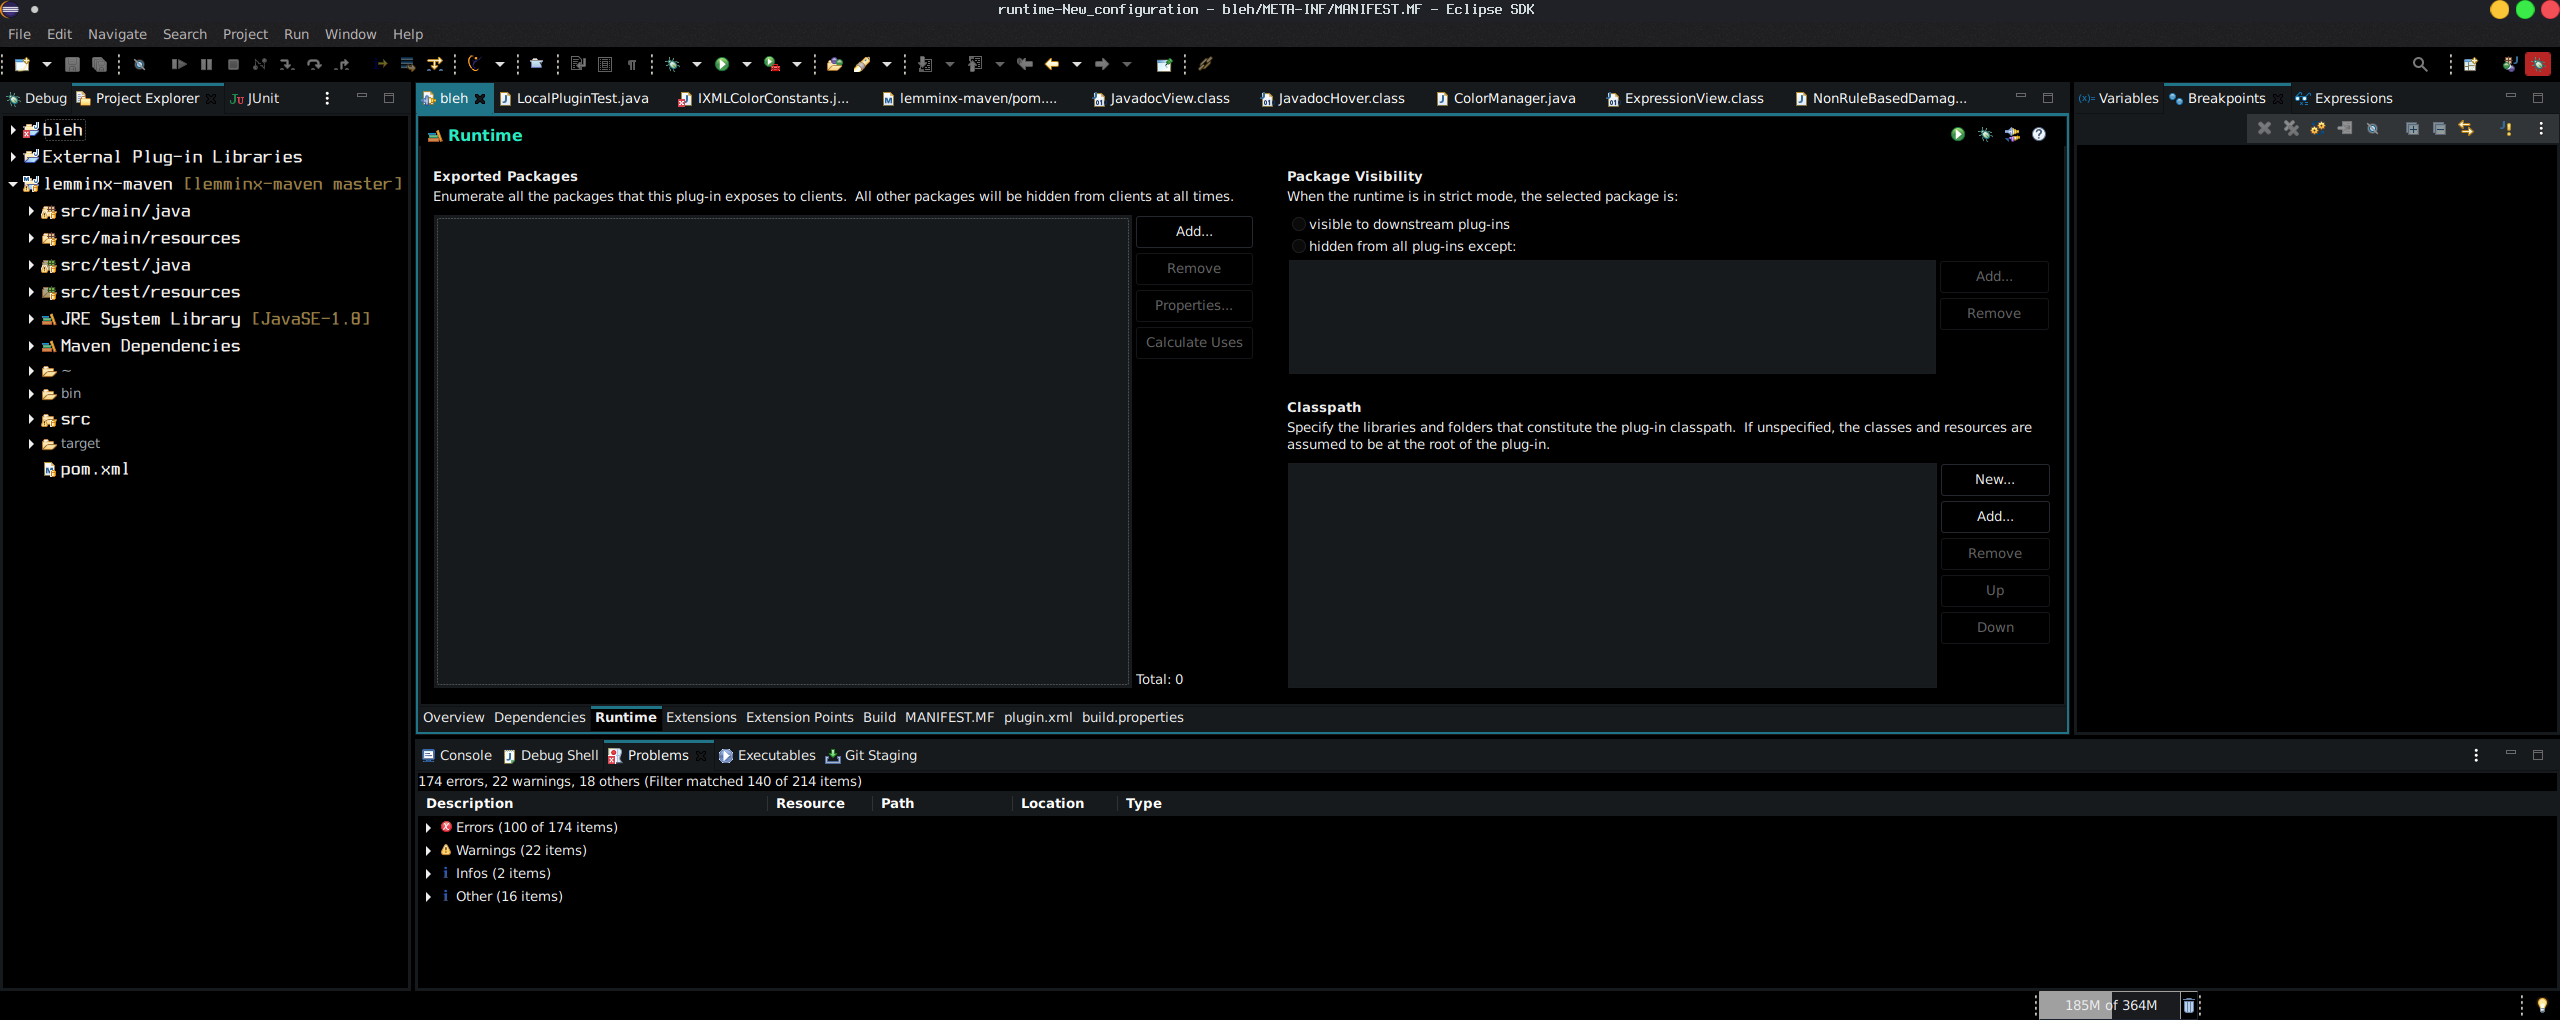
Task: Open Help question mark icon in Runtime header
Action: [2039, 134]
